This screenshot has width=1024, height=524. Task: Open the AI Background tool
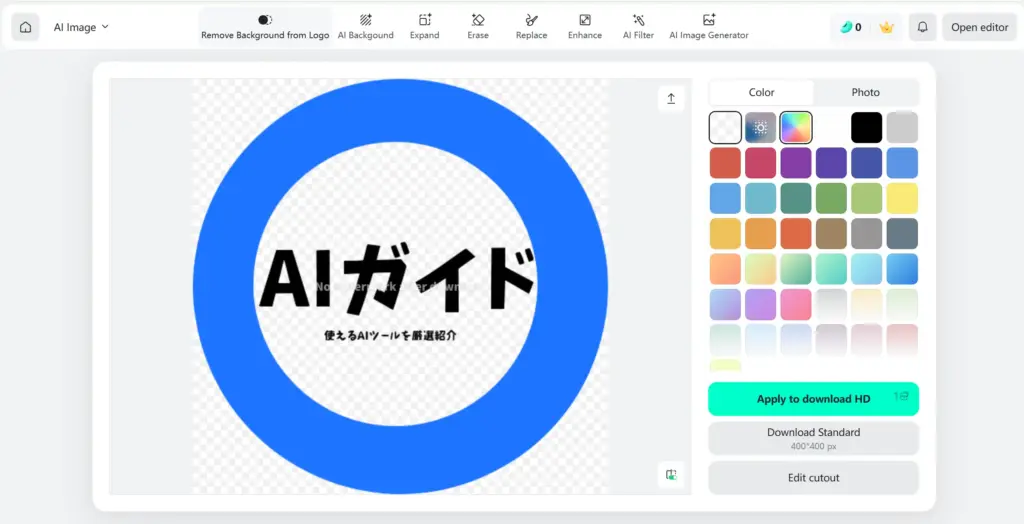coord(365,27)
